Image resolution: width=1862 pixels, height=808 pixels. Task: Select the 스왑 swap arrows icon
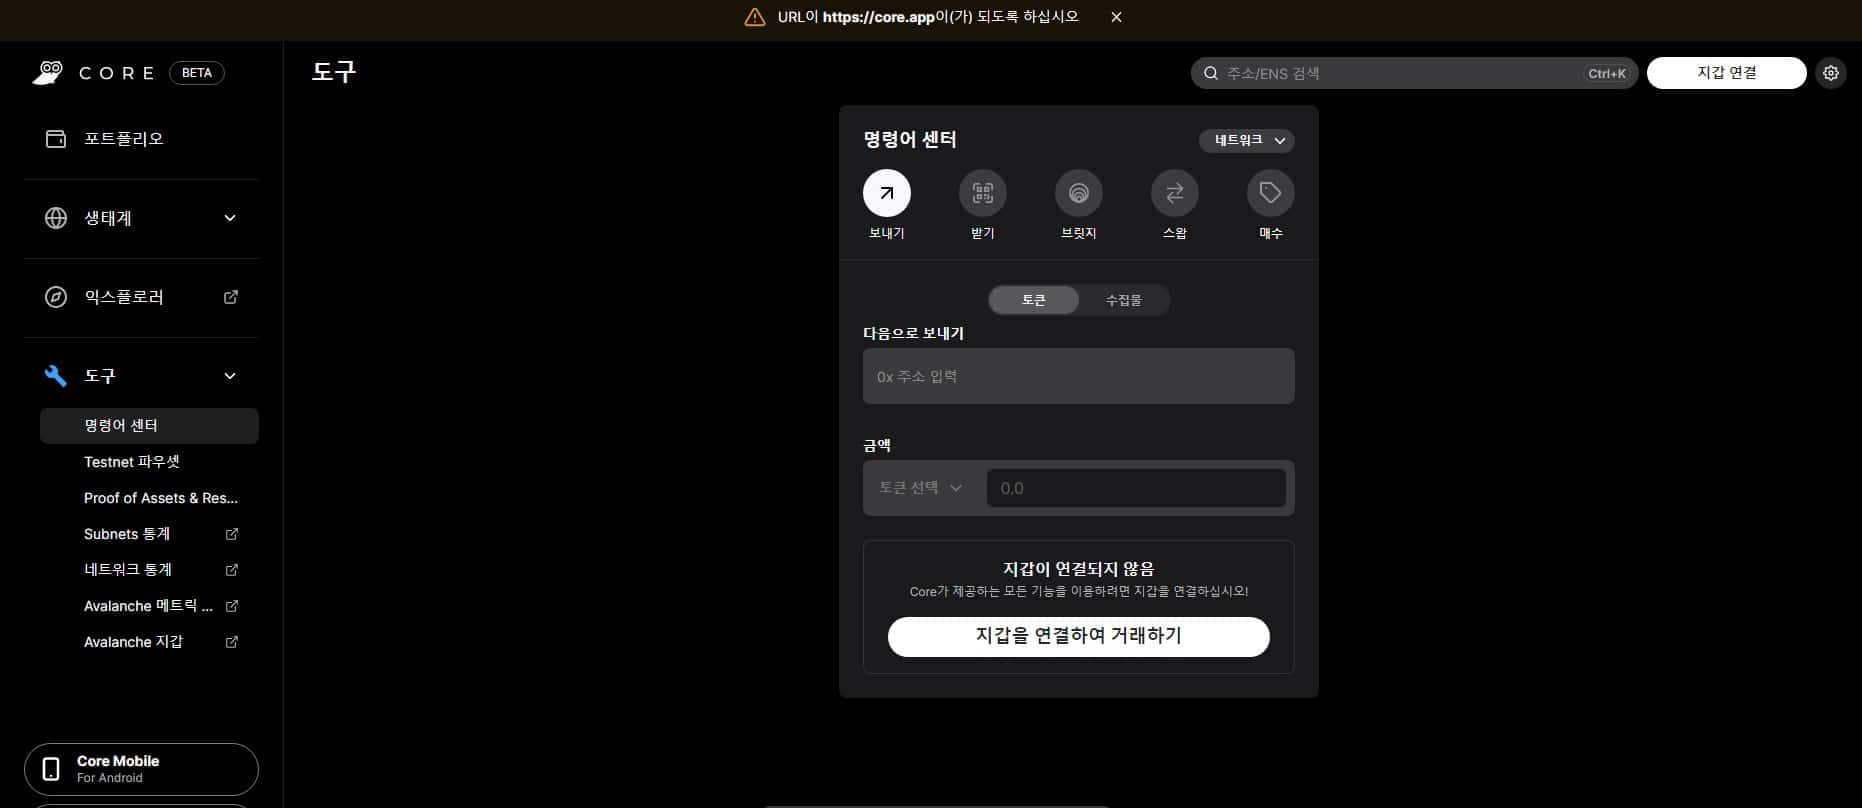tap(1175, 193)
